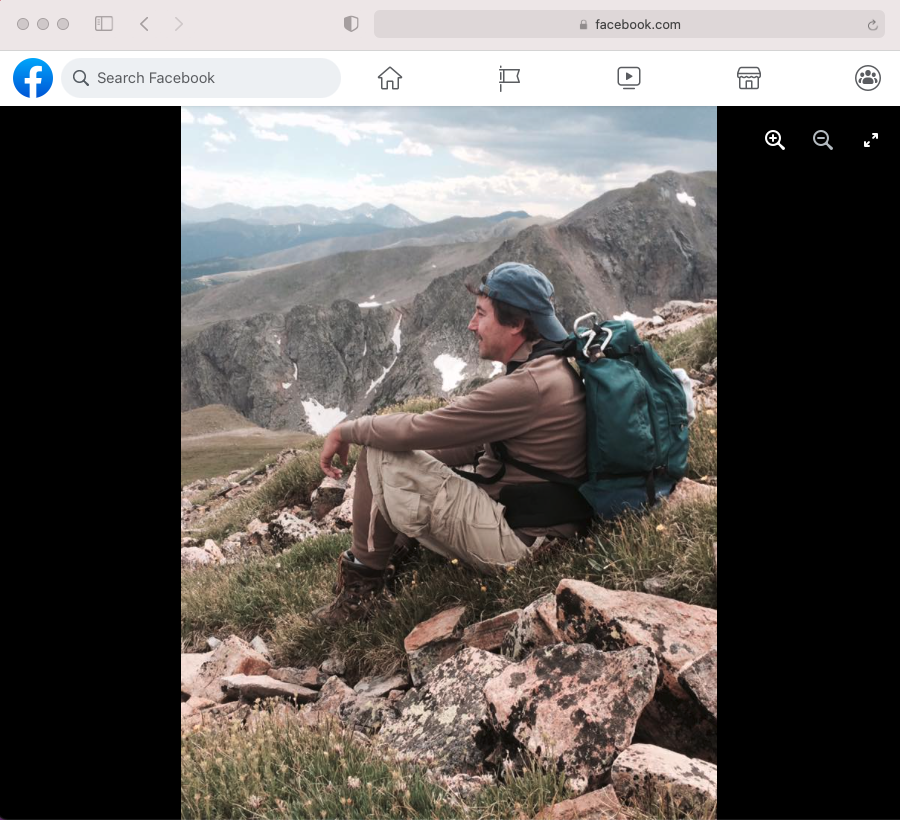The width and height of the screenshot is (900, 820).
Task: Toggle the Safari sidebar
Action: pyautogui.click(x=104, y=23)
